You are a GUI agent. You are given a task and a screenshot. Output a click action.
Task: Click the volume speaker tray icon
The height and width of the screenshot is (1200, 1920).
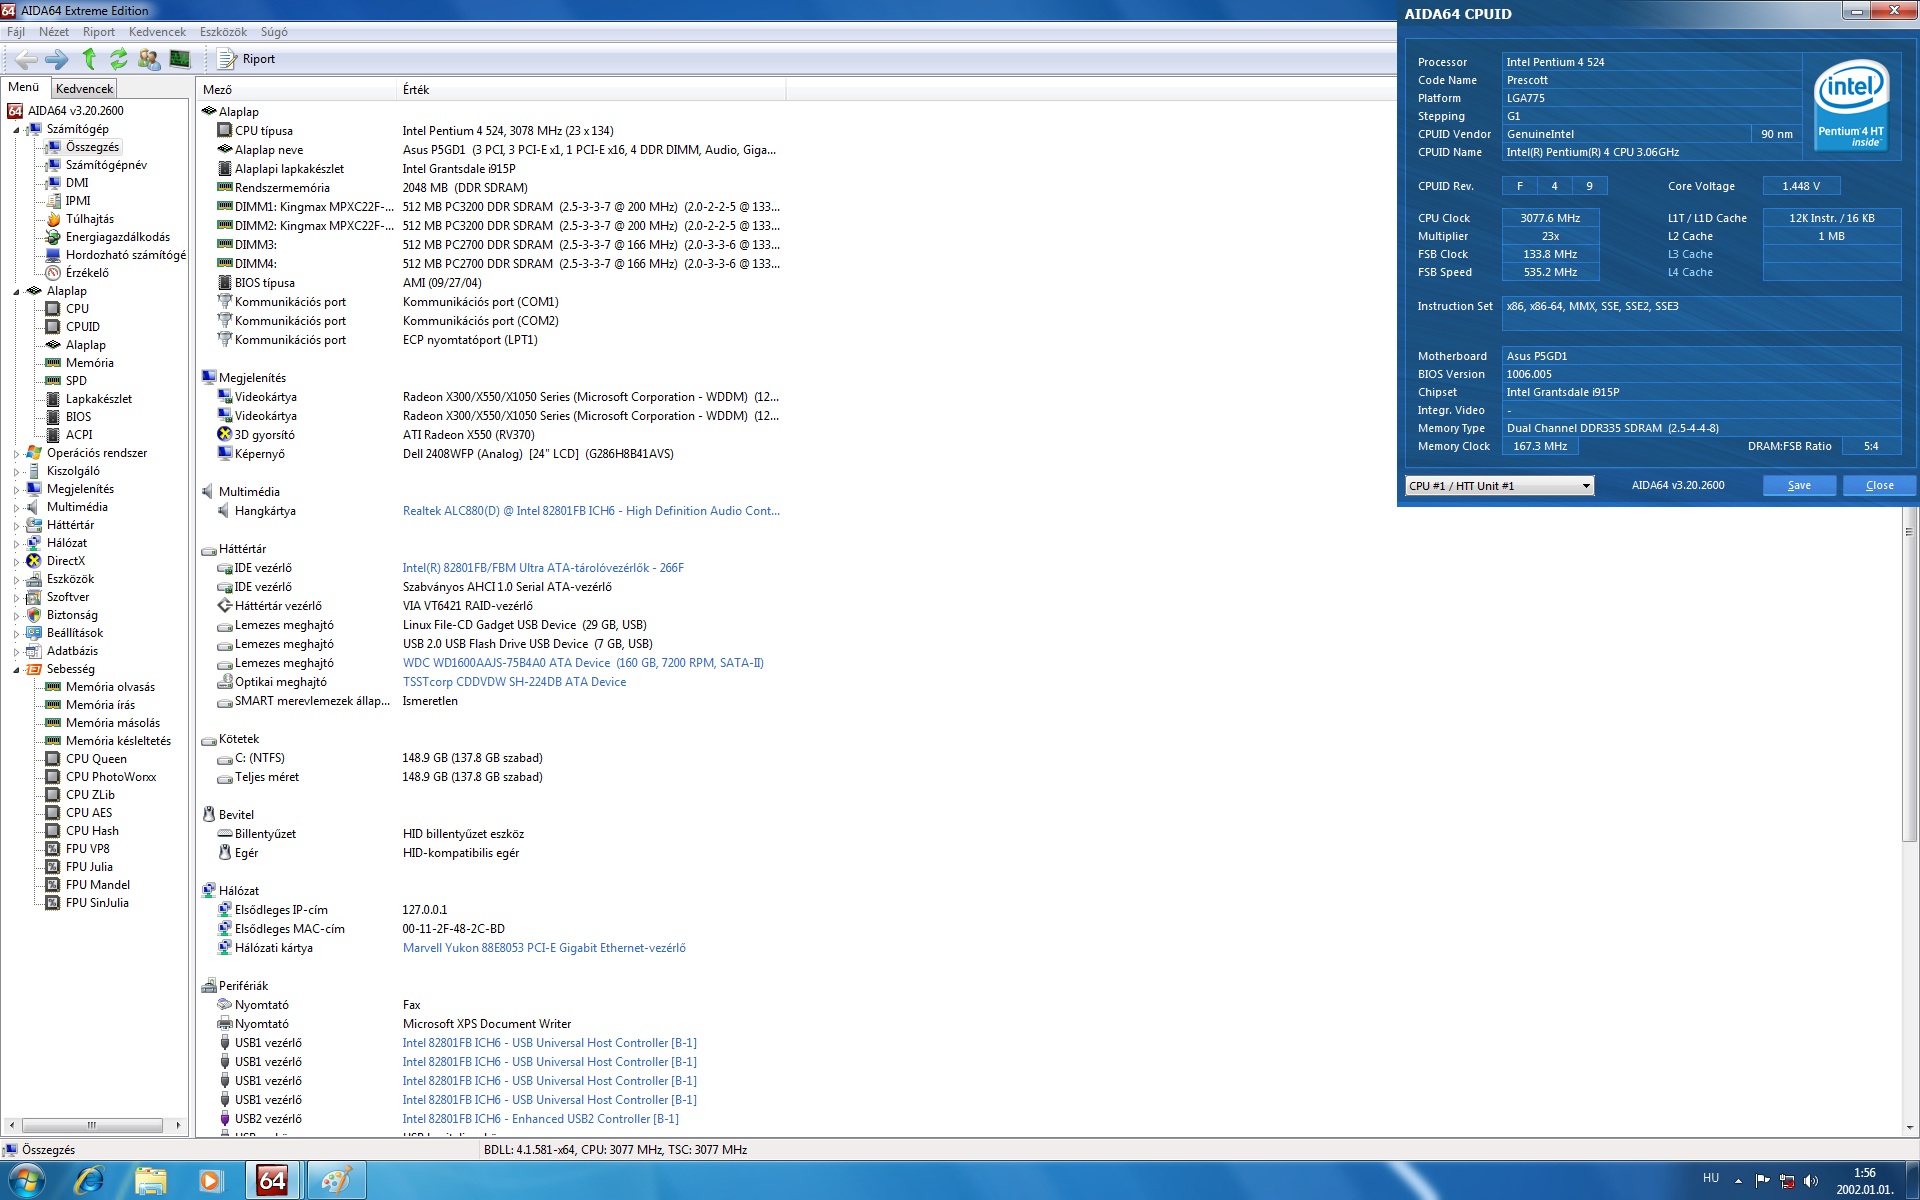tap(1811, 1181)
